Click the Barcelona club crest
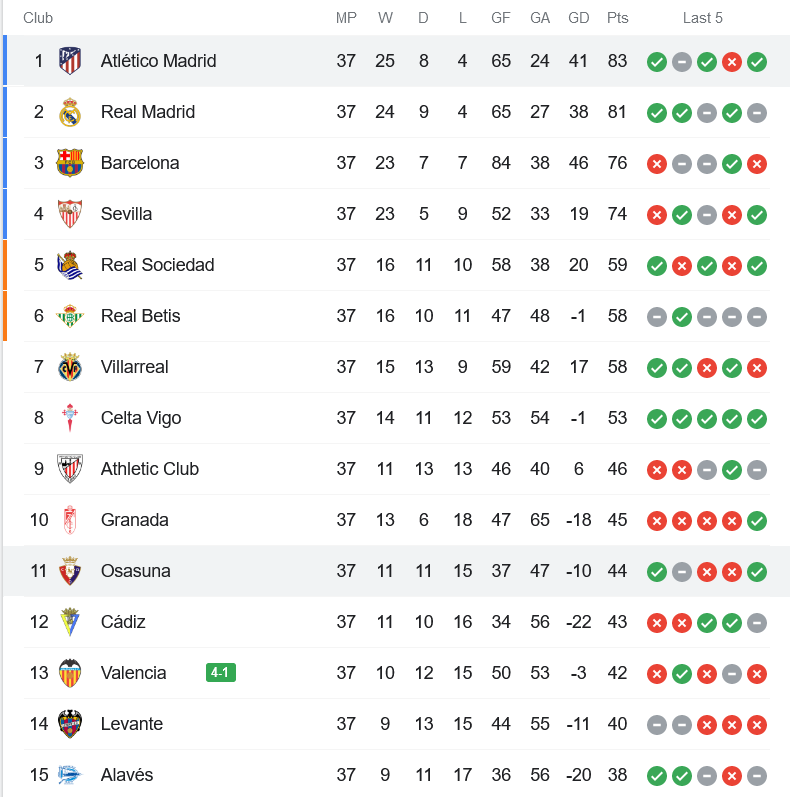 70,163
